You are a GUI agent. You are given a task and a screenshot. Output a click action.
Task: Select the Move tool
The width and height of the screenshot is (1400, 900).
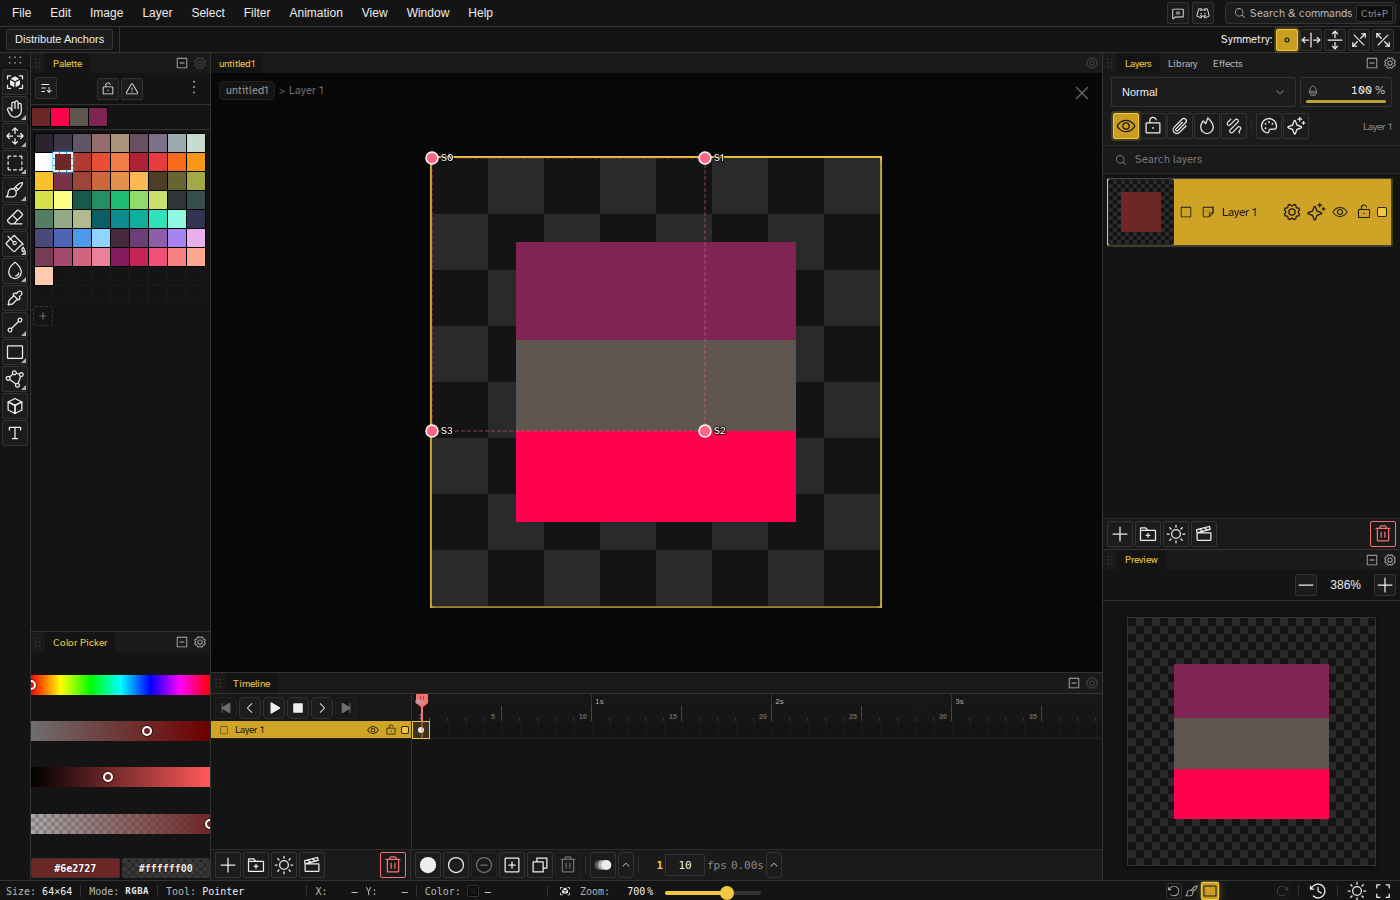15,136
